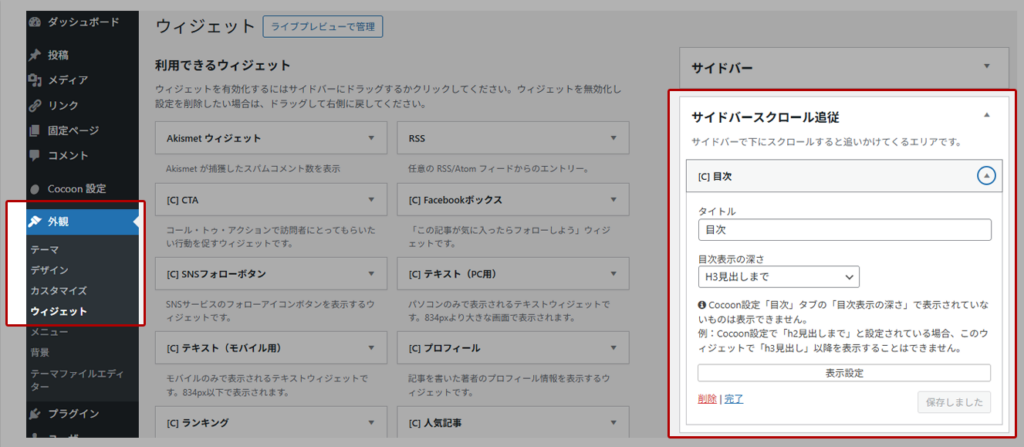This screenshot has height=447, width=1024.
Task: Click the タイトル text field
Action: pyautogui.click(x=843, y=230)
